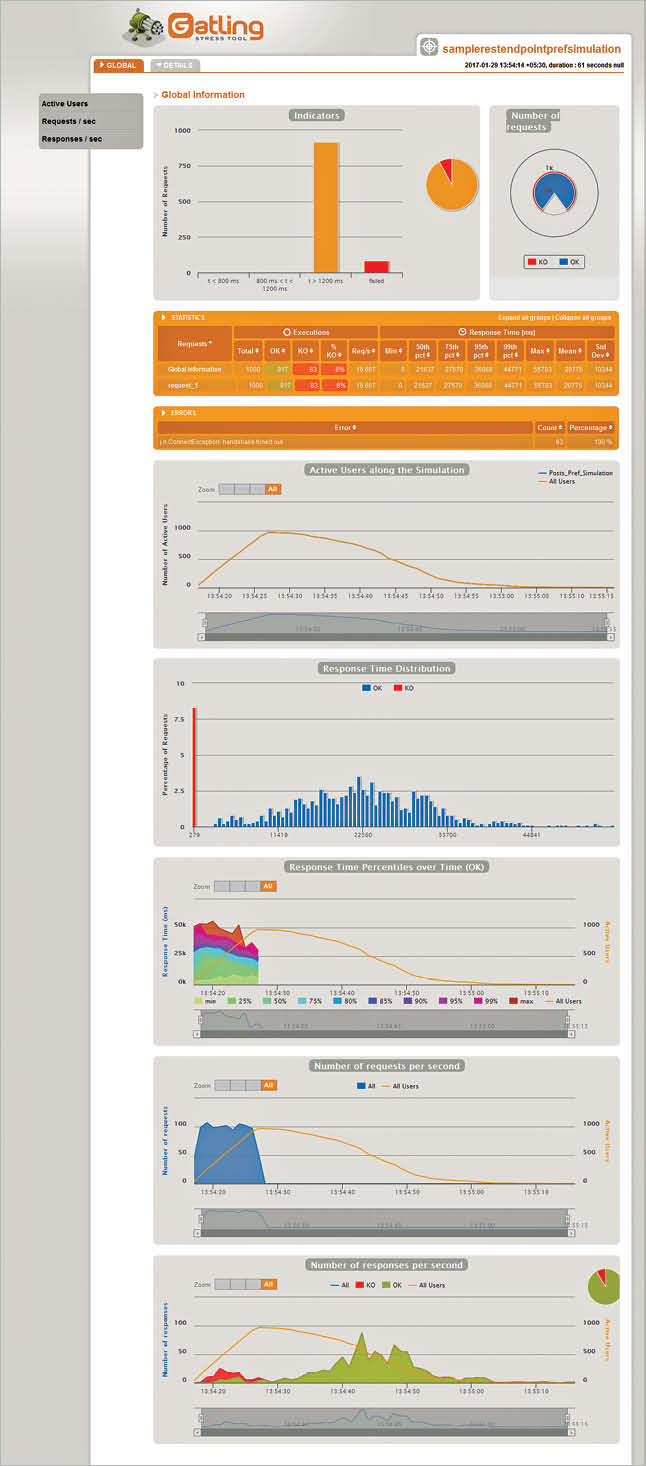The height and width of the screenshot is (1466, 646).
Task: Collapse the STATISTICS section triangle
Action: point(163,318)
